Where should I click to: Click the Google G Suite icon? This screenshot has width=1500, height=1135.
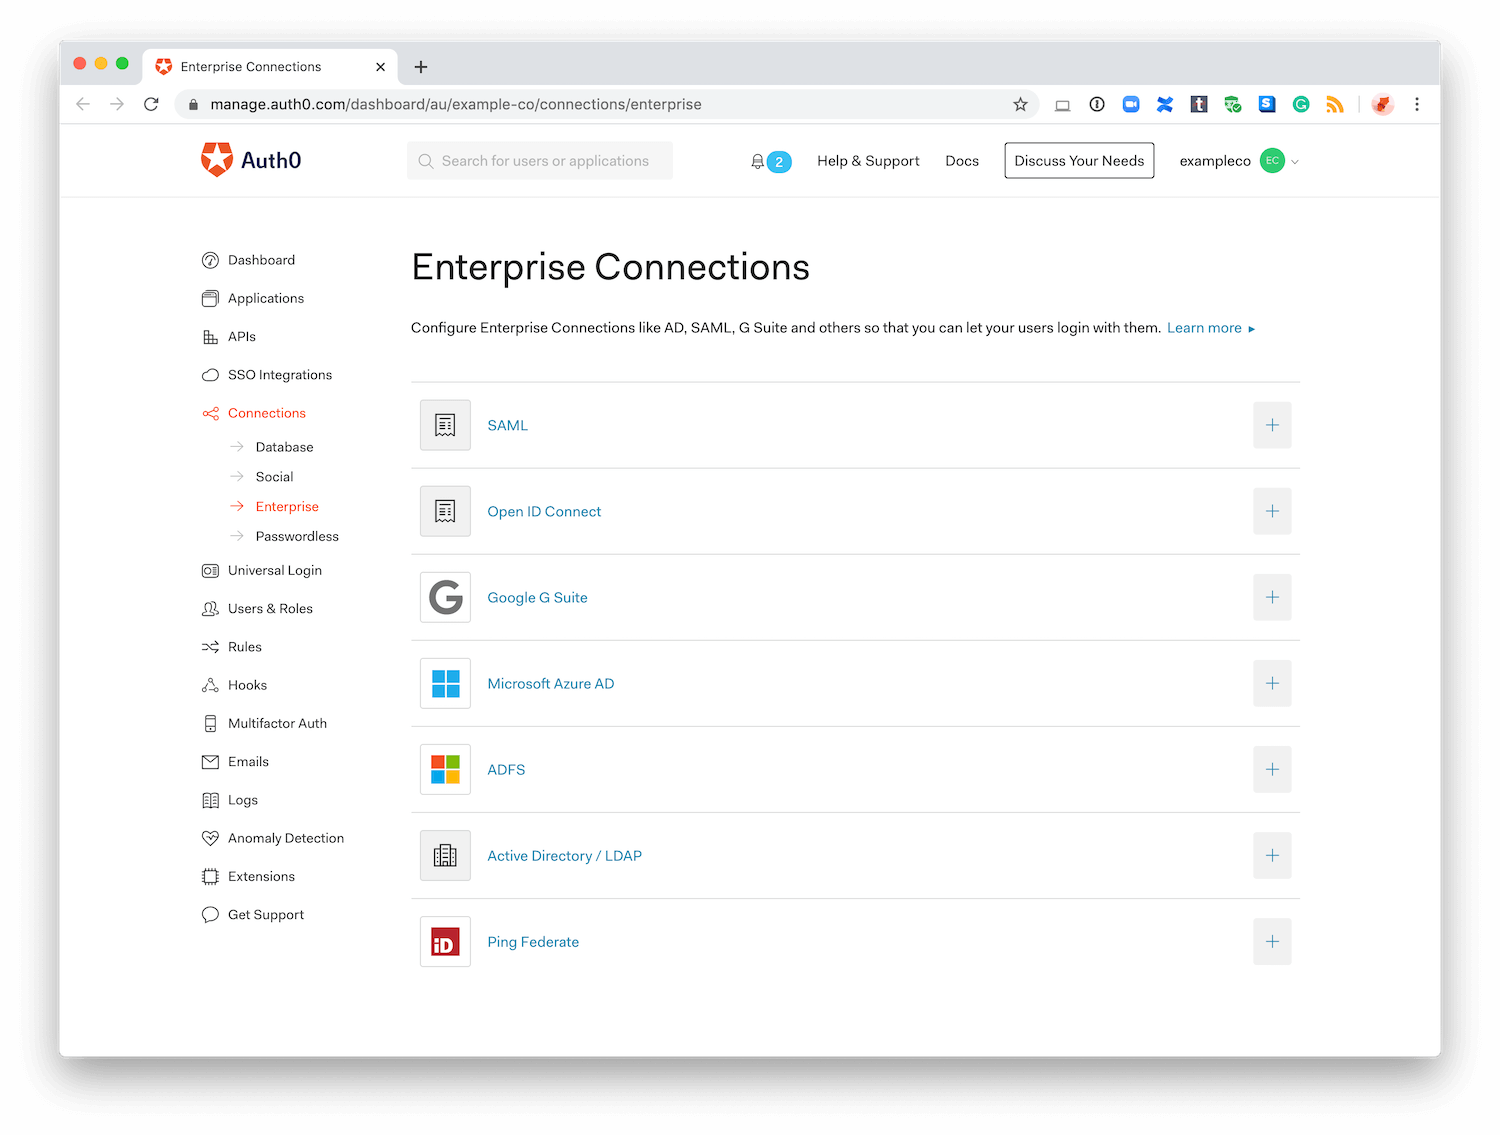tap(444, 597)
